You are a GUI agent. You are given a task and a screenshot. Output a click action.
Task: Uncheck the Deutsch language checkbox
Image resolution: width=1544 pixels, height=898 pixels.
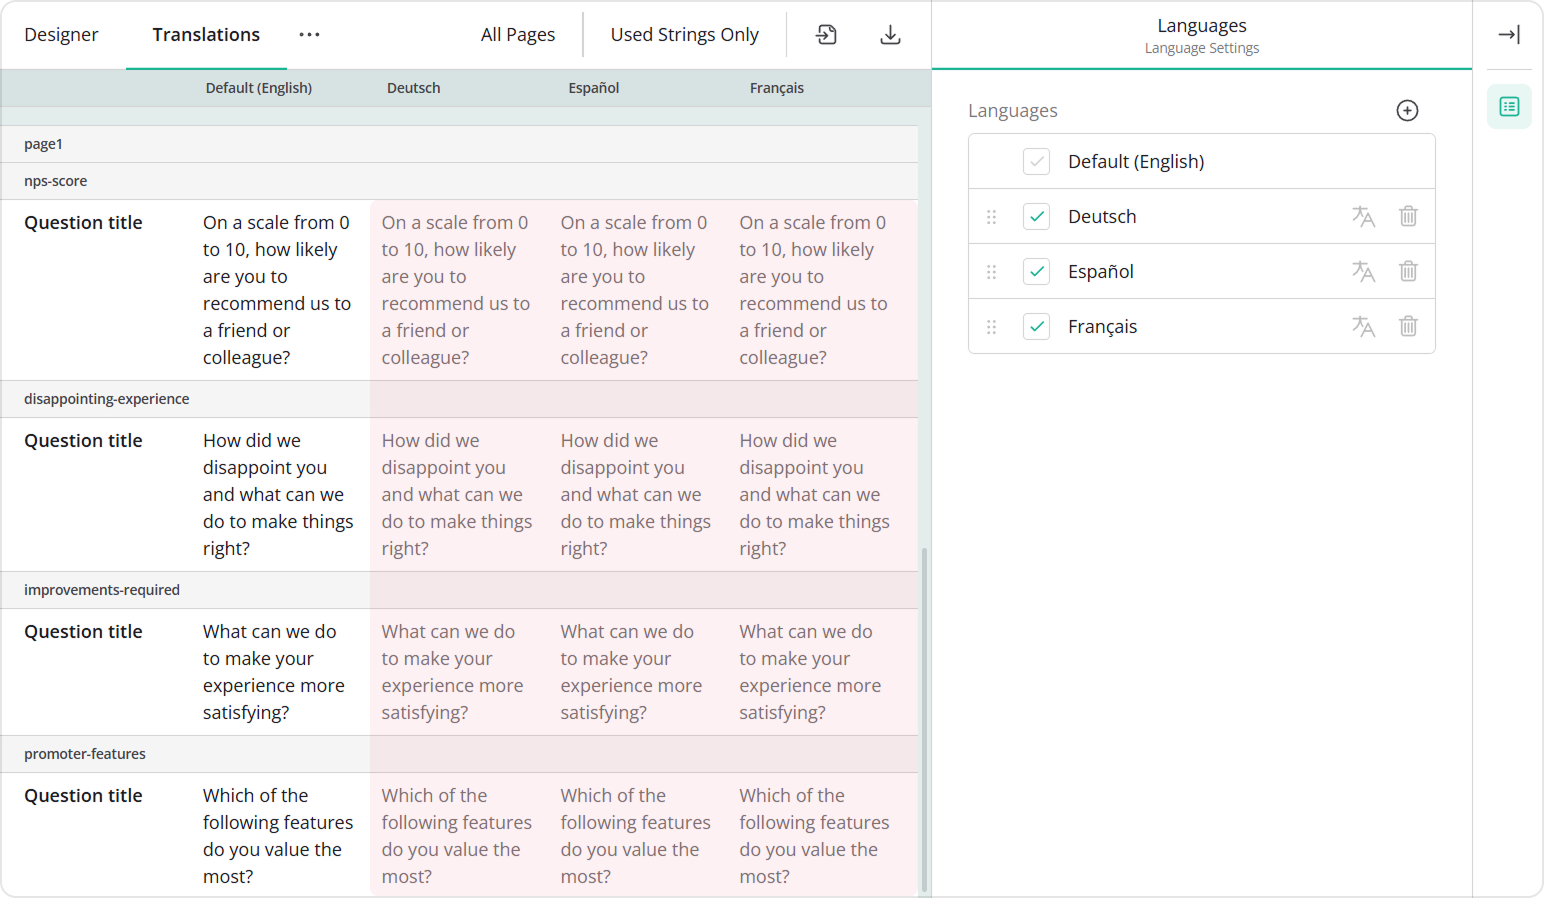(1037, 216)
